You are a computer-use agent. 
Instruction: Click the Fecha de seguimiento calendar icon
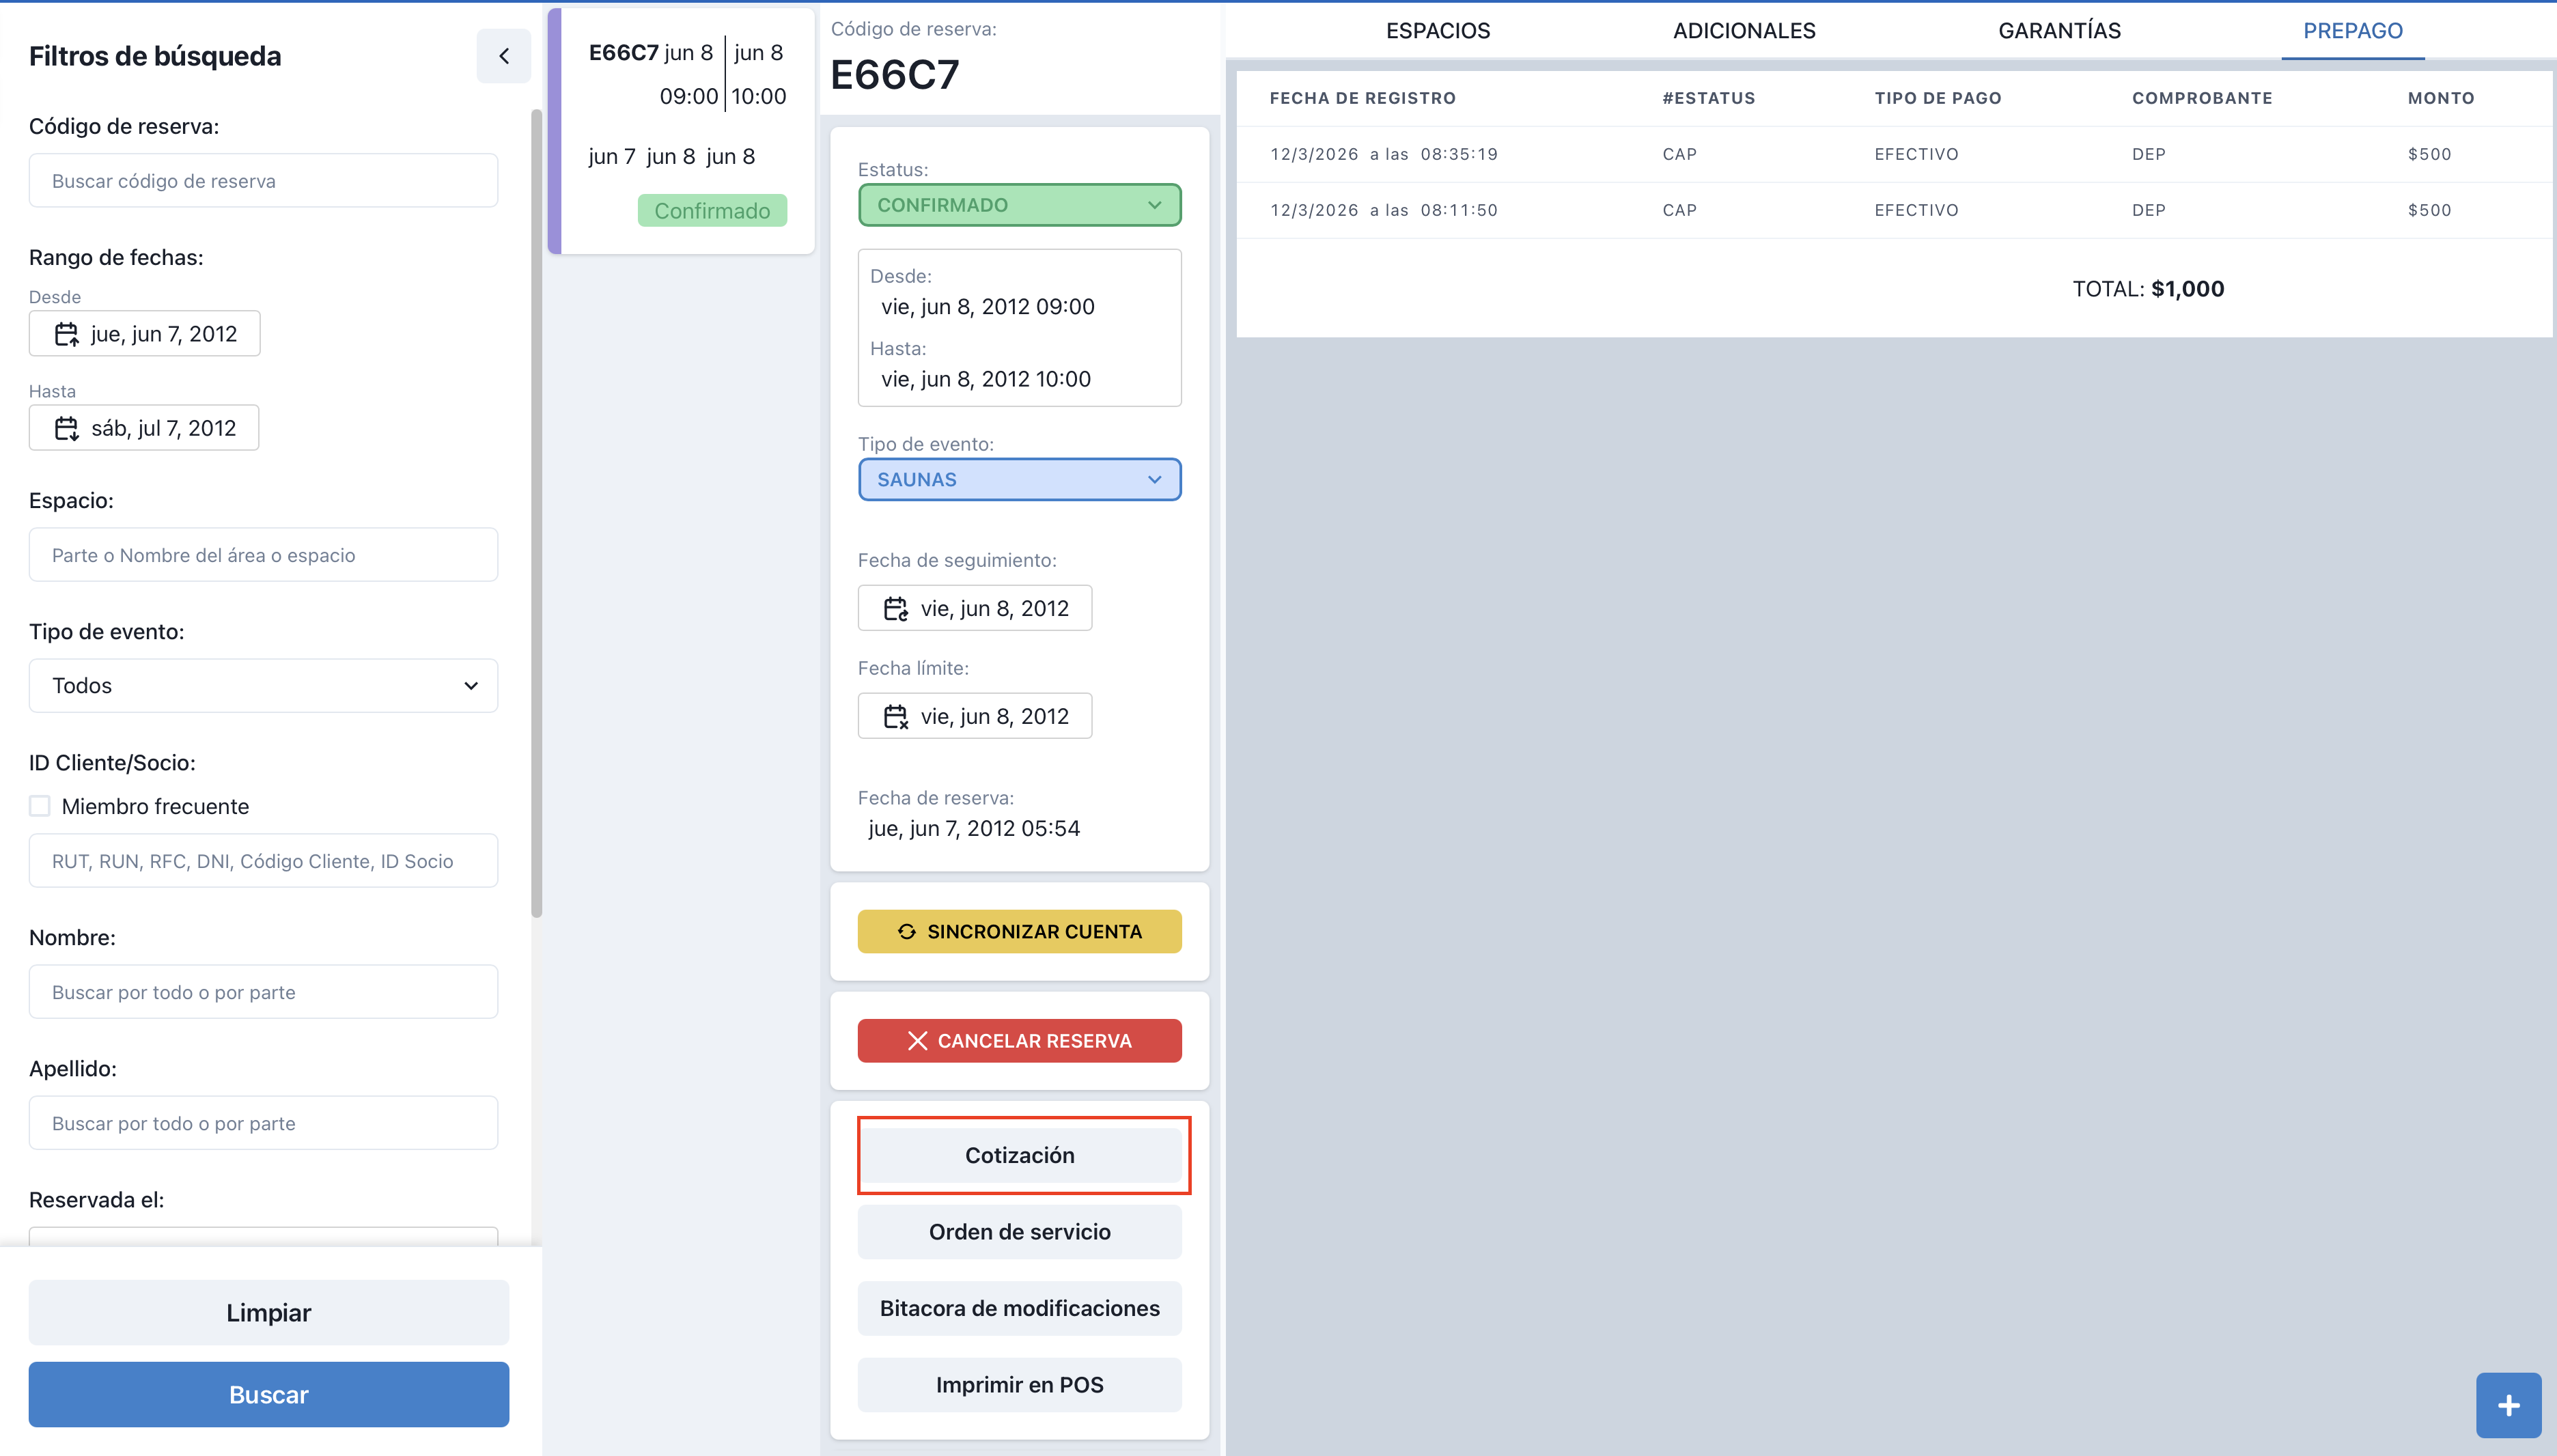click(x=895, y=608)
